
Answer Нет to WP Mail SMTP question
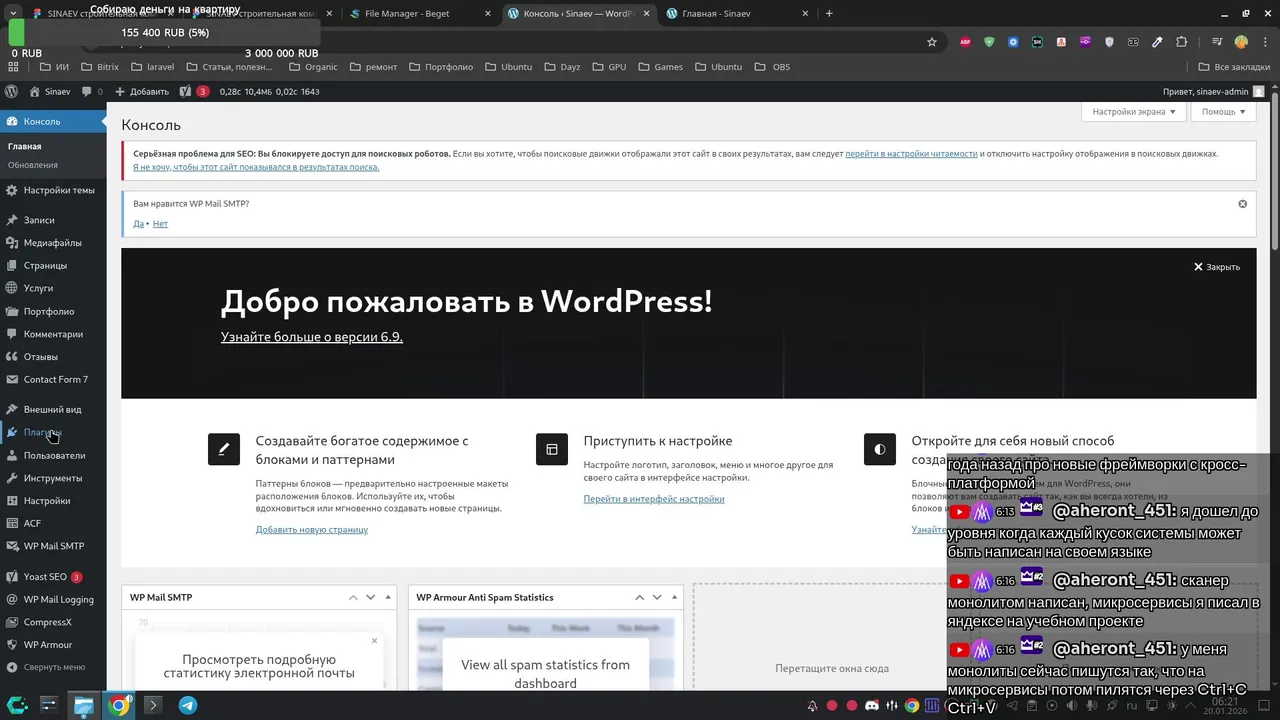(160, 224)
